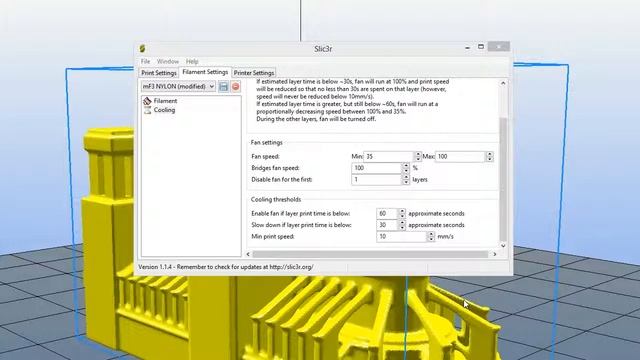This screenshot has height=360, width=640.
Task: Click the horizontal scrollbar left arrow
Action: (248, 254)
